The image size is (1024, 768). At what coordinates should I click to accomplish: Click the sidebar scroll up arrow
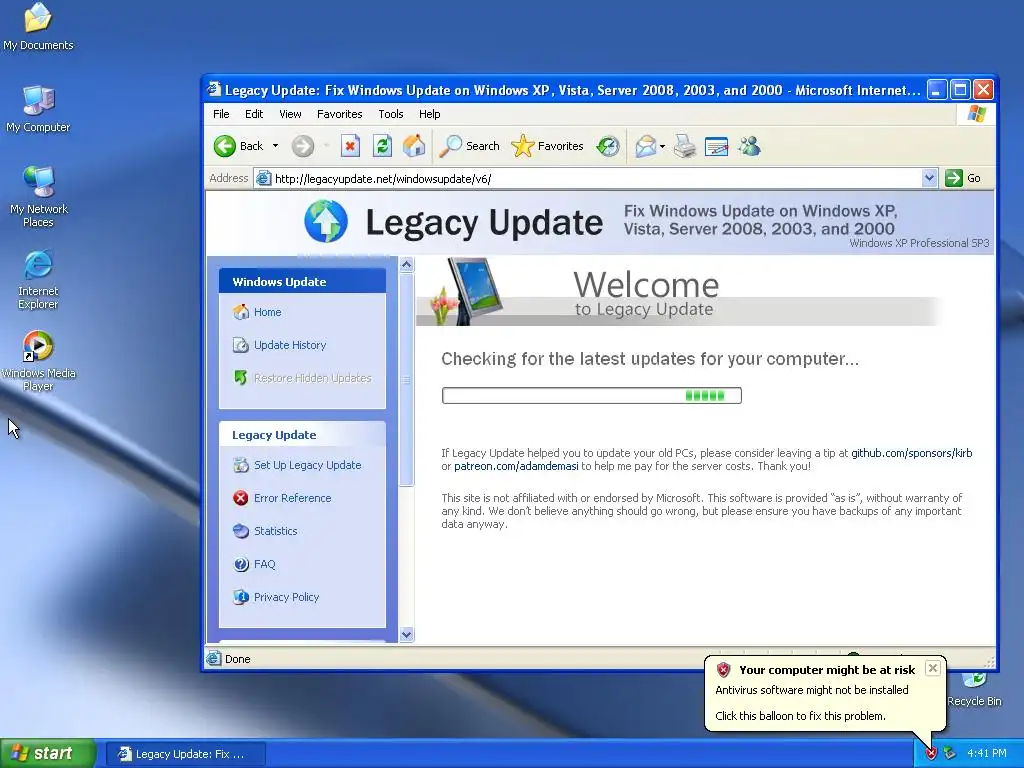point(406,264)
